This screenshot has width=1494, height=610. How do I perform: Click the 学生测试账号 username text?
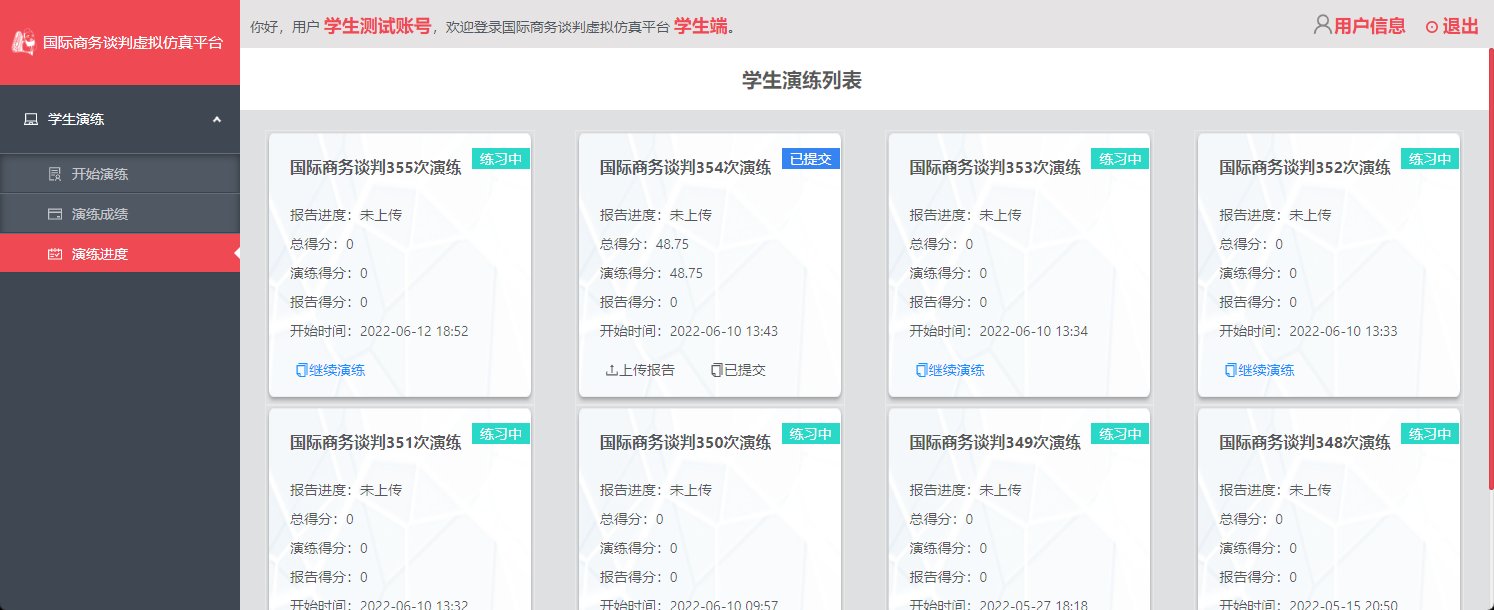coord(377,26)
